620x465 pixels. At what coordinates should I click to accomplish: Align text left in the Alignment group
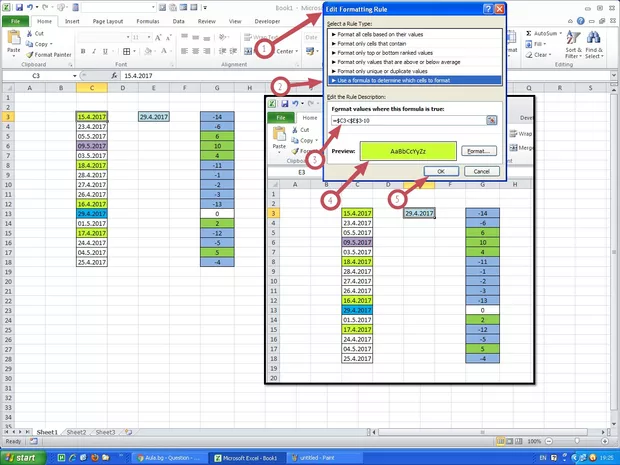coord(184,51)
